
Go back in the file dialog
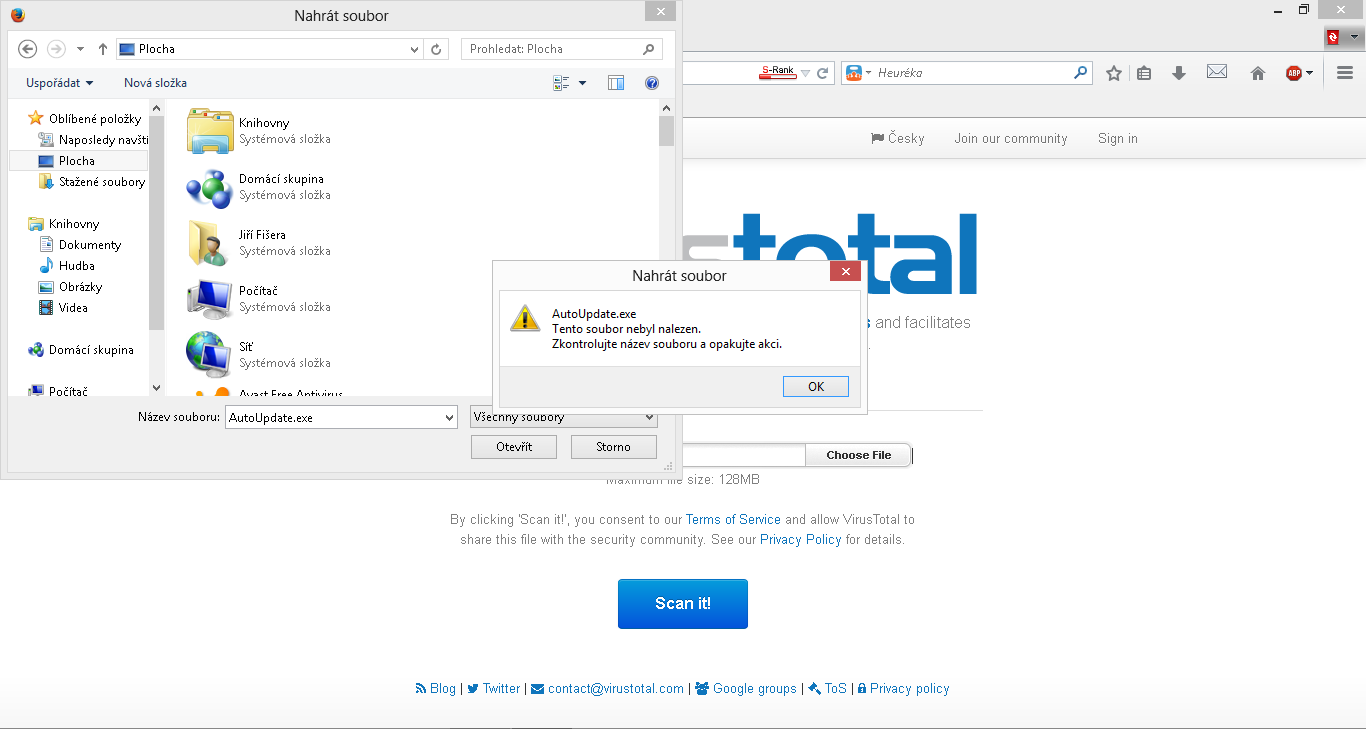pos(28,49)
